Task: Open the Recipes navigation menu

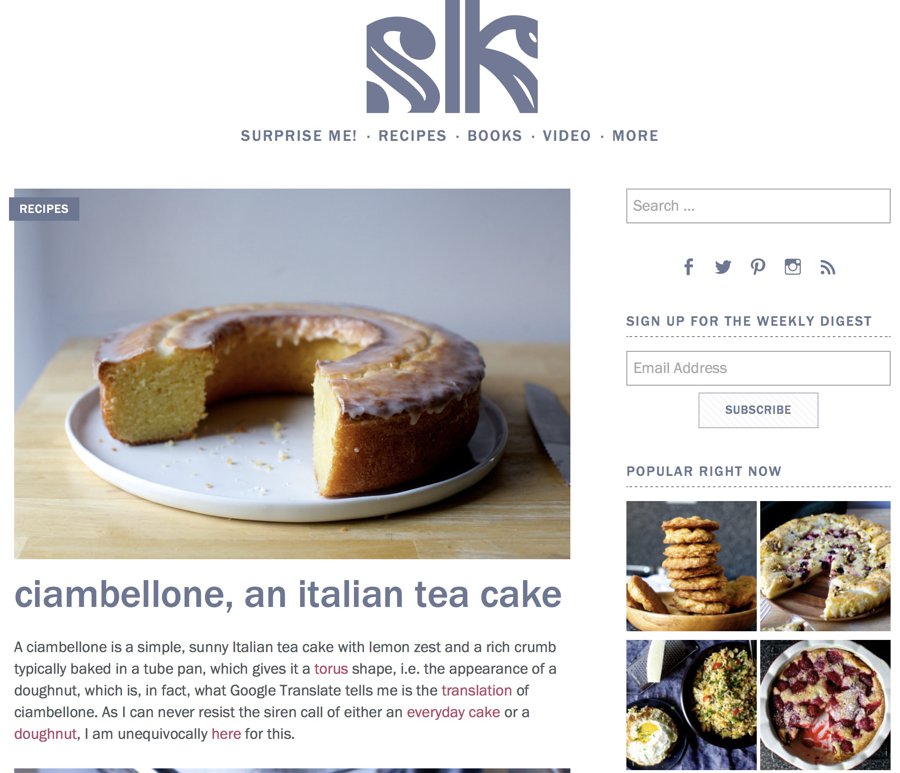Action: coord(412,136)
